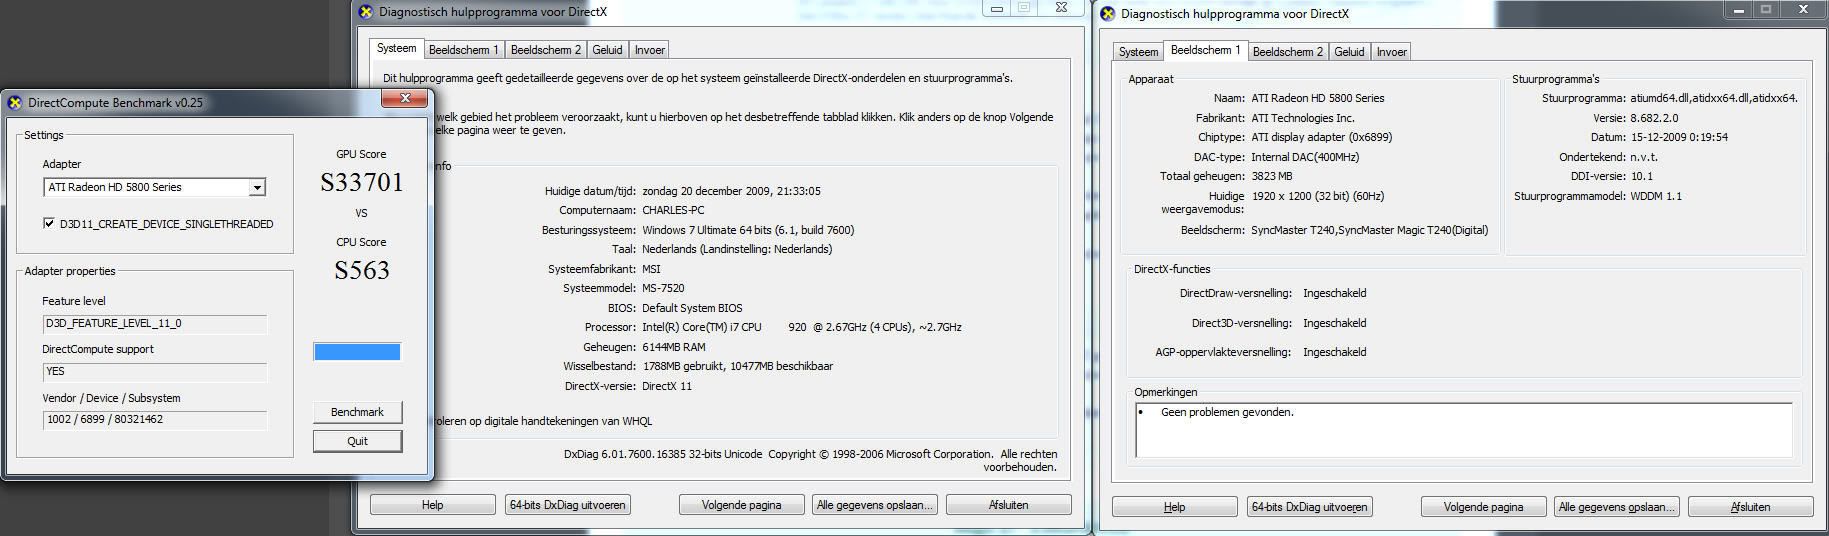The height and width of the screenshot is (536, 1829).
Task: Click Volgende pagina in right DxDiag window
Action: click(1483, 507)
